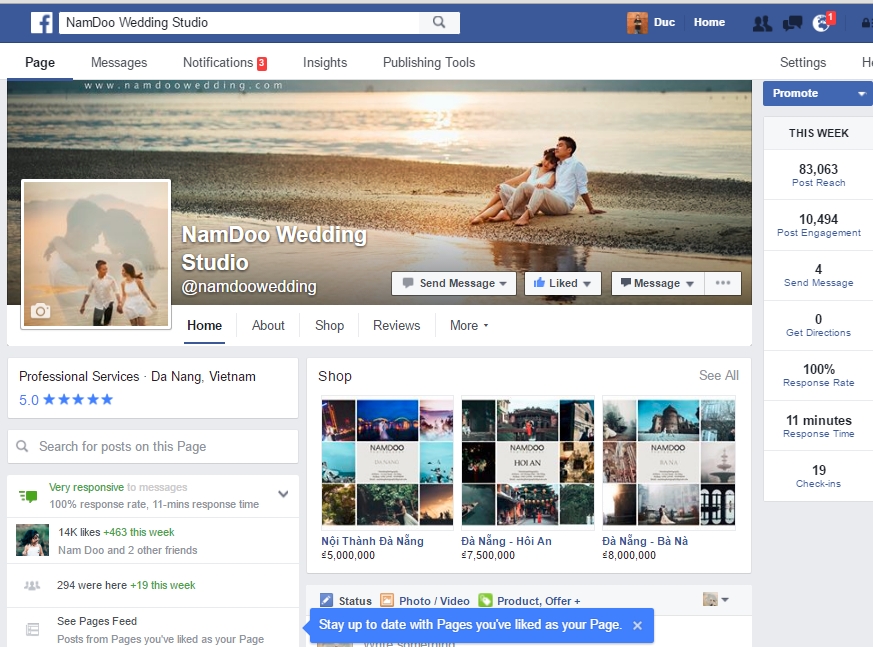The height and width of the screenshot is (647, 873).
Task: Open the Hội An collage thumbnail
Action: (x=528, y=463)
